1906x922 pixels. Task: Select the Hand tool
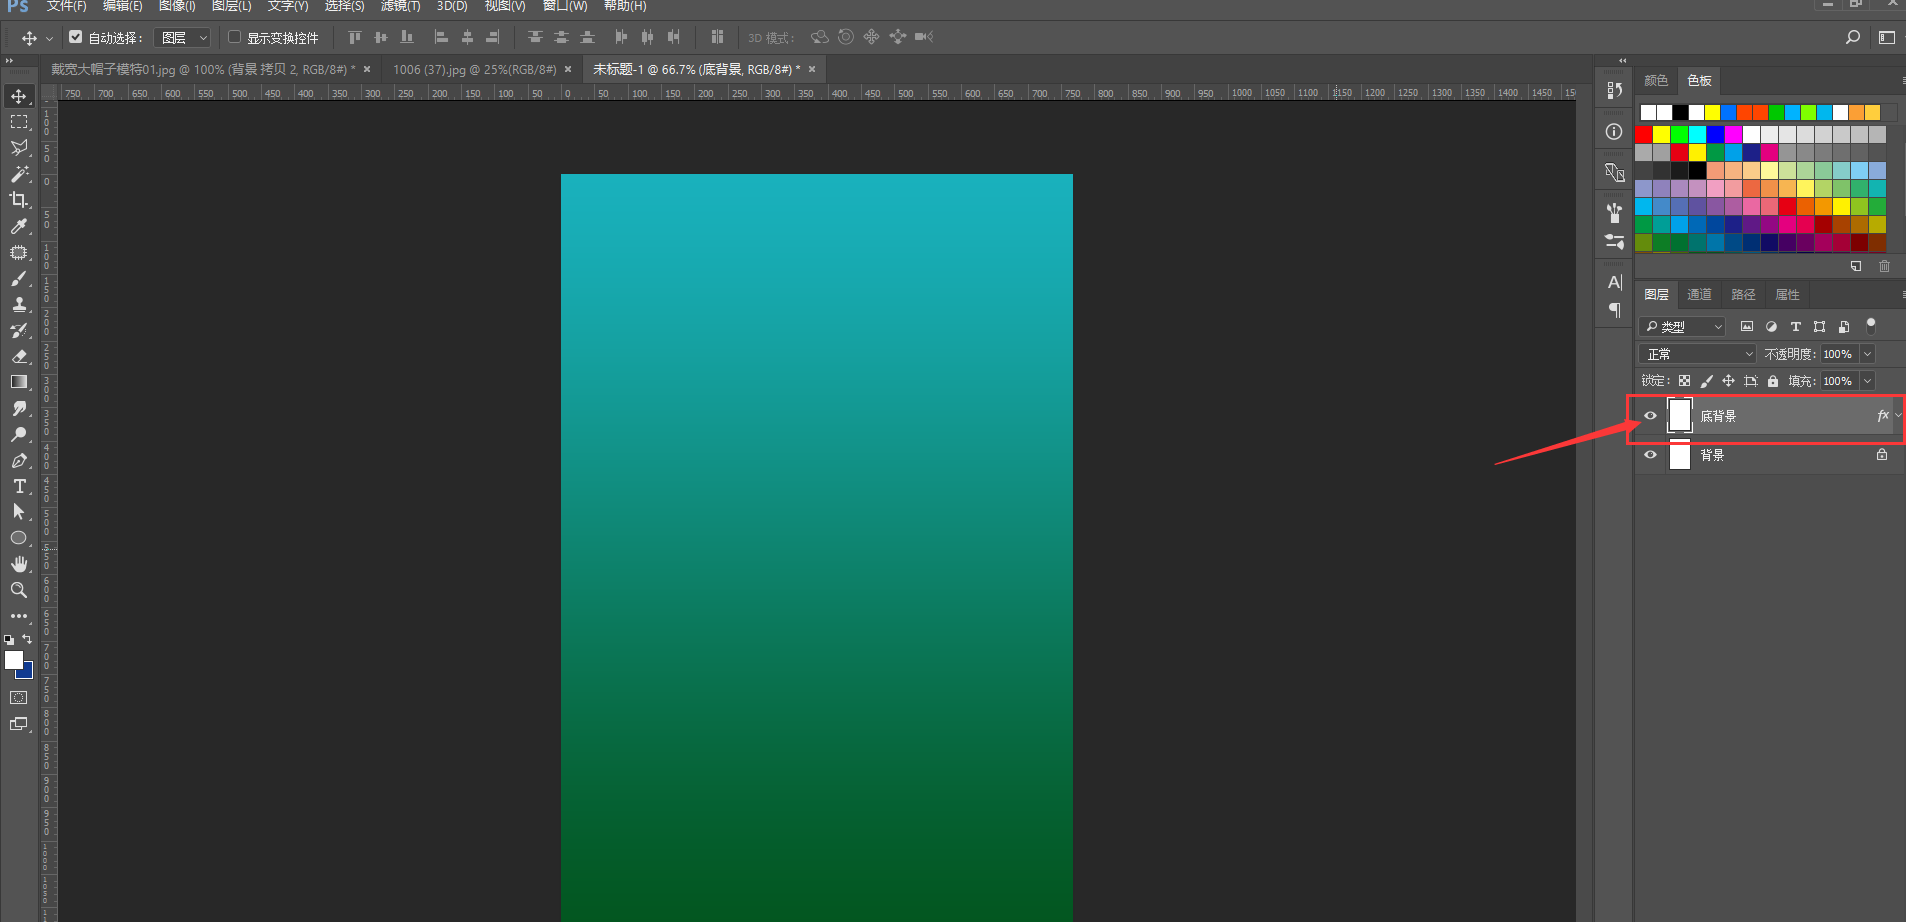click(x=19, y=564)
